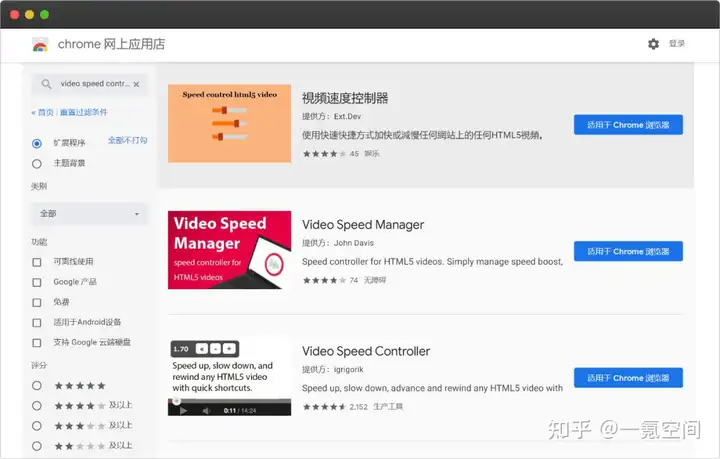Viewport: 720px width, 459px height.
Task: Click the chrome 网上应用店 store title
Action: [x=111, y=44]
